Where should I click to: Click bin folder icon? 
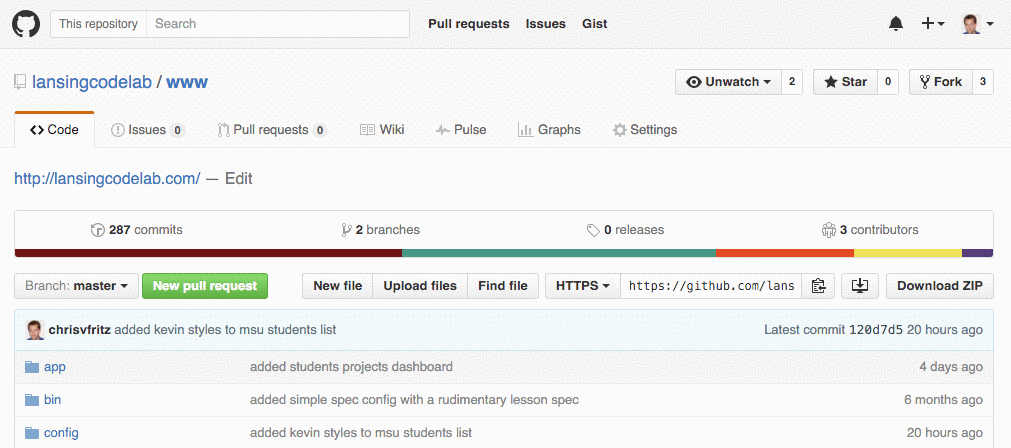(32, 400)
